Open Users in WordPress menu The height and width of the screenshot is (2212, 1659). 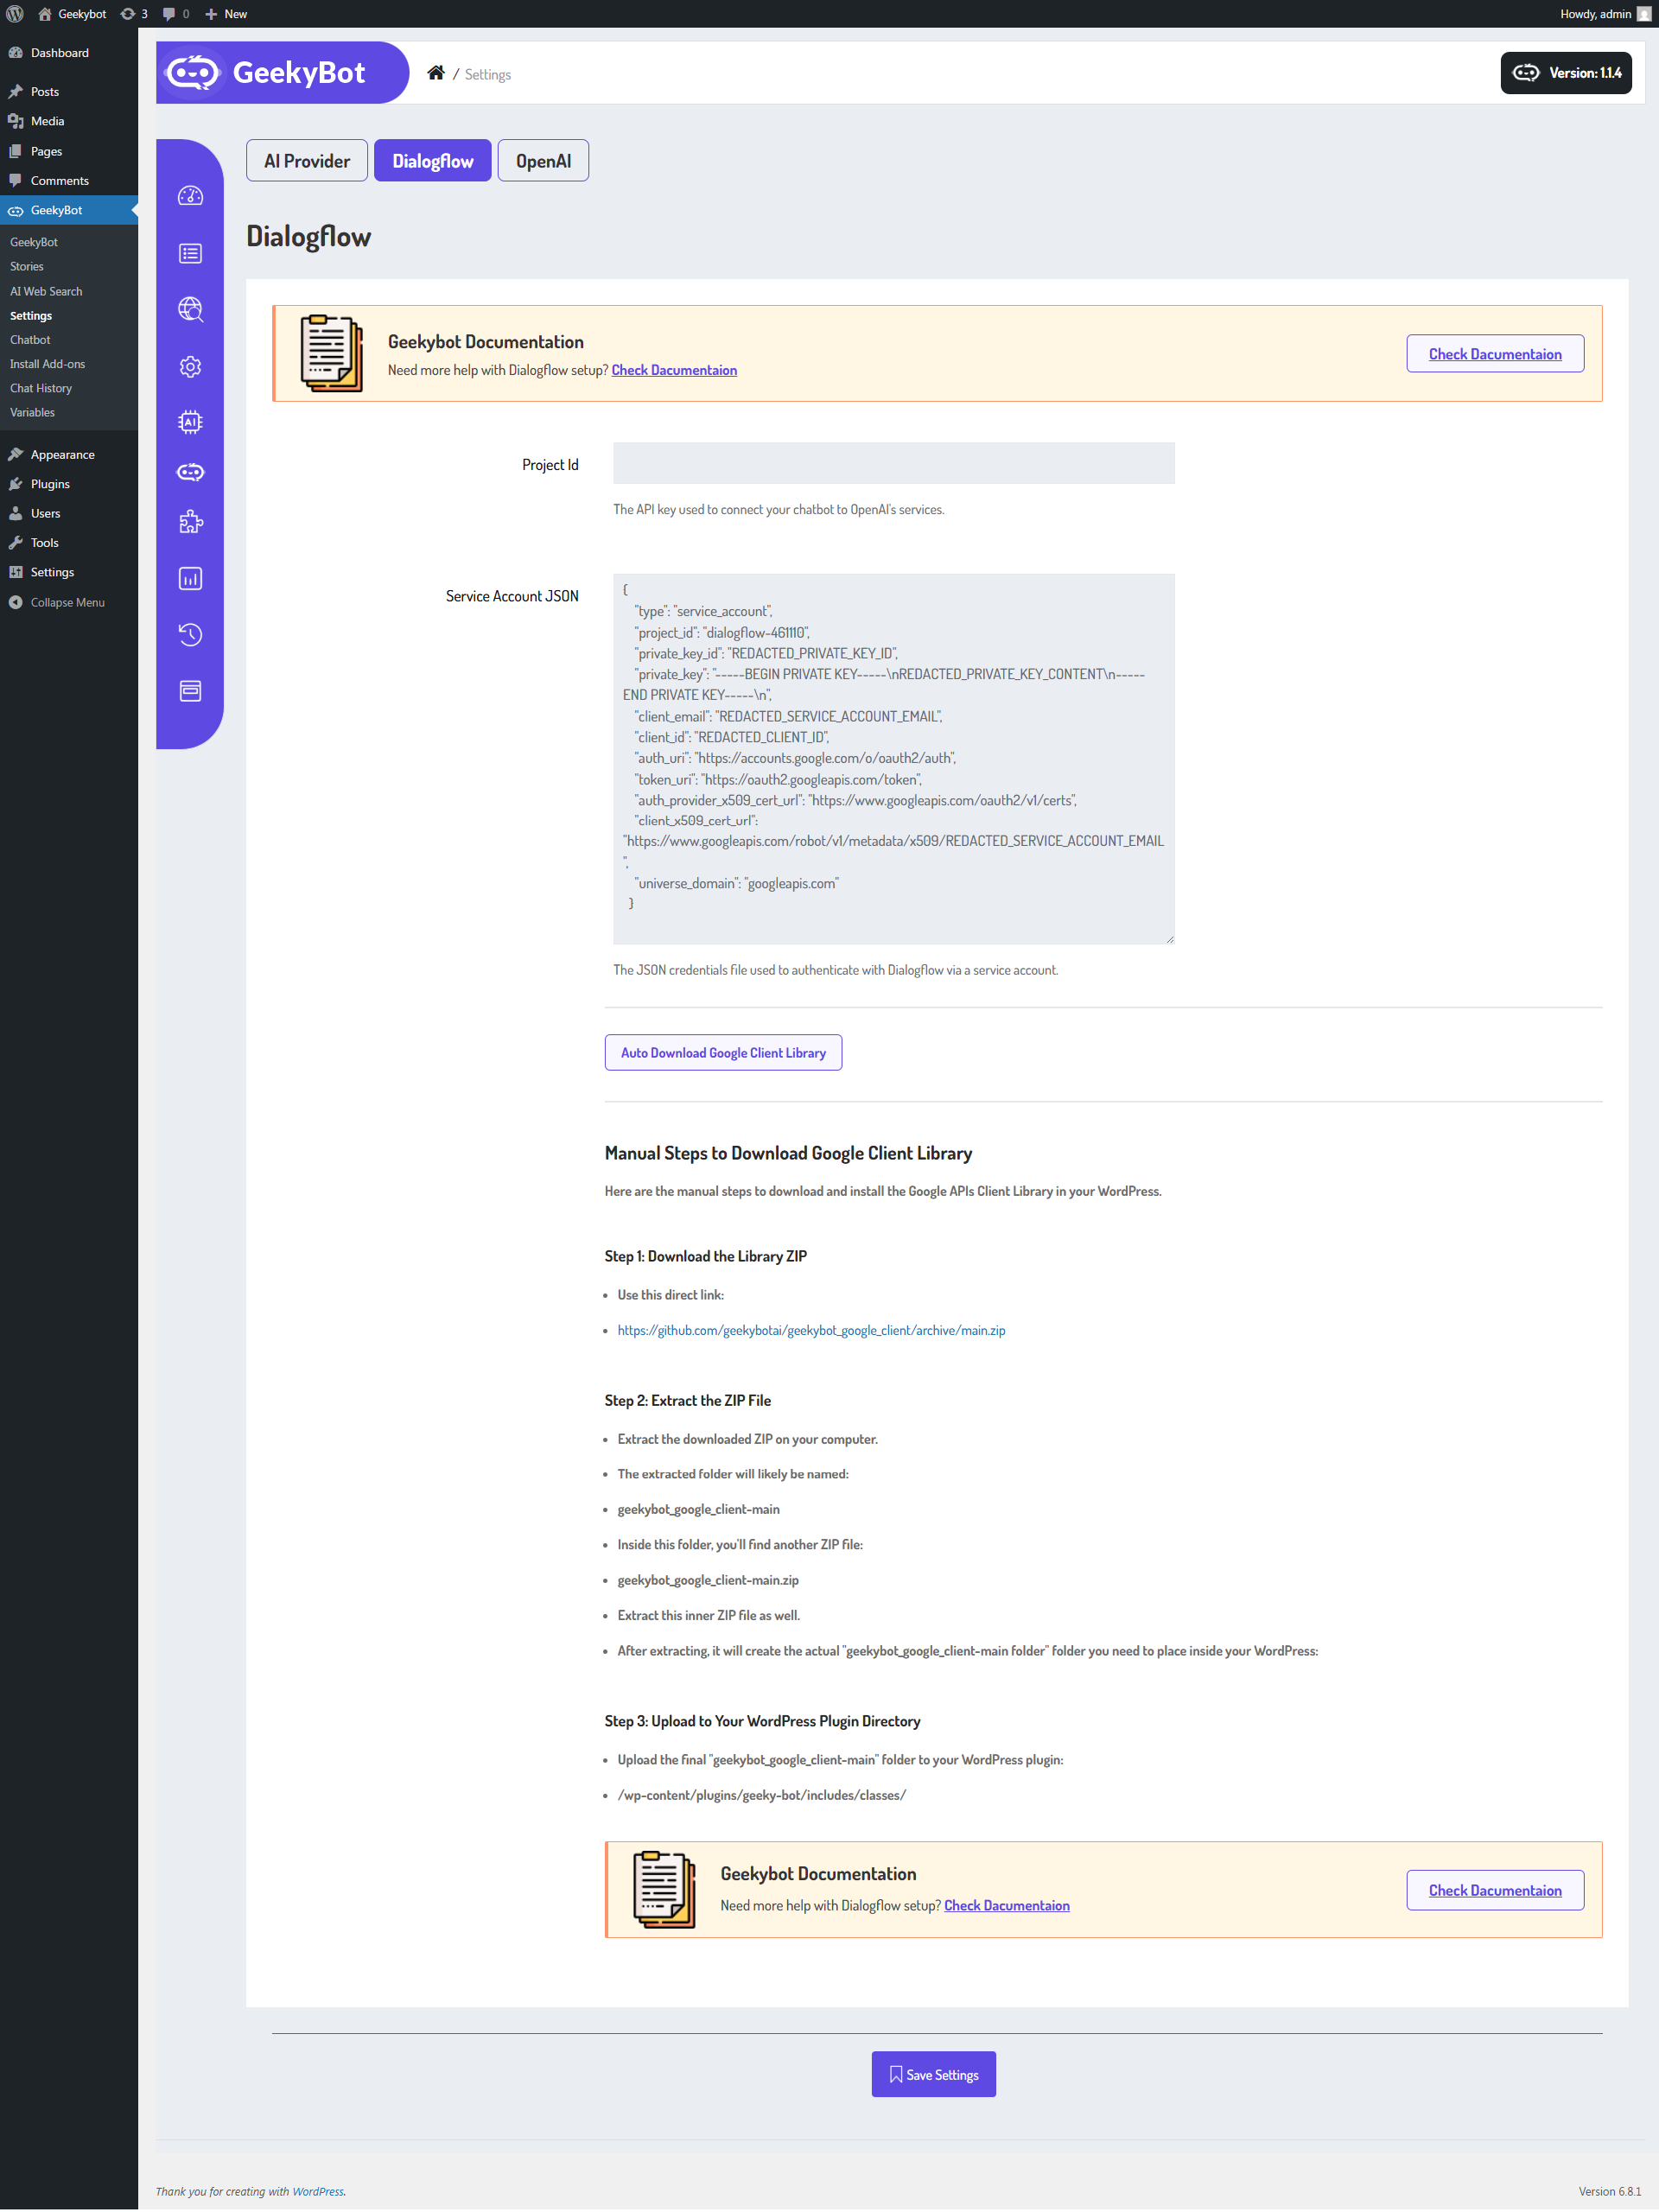pos(69,513)
